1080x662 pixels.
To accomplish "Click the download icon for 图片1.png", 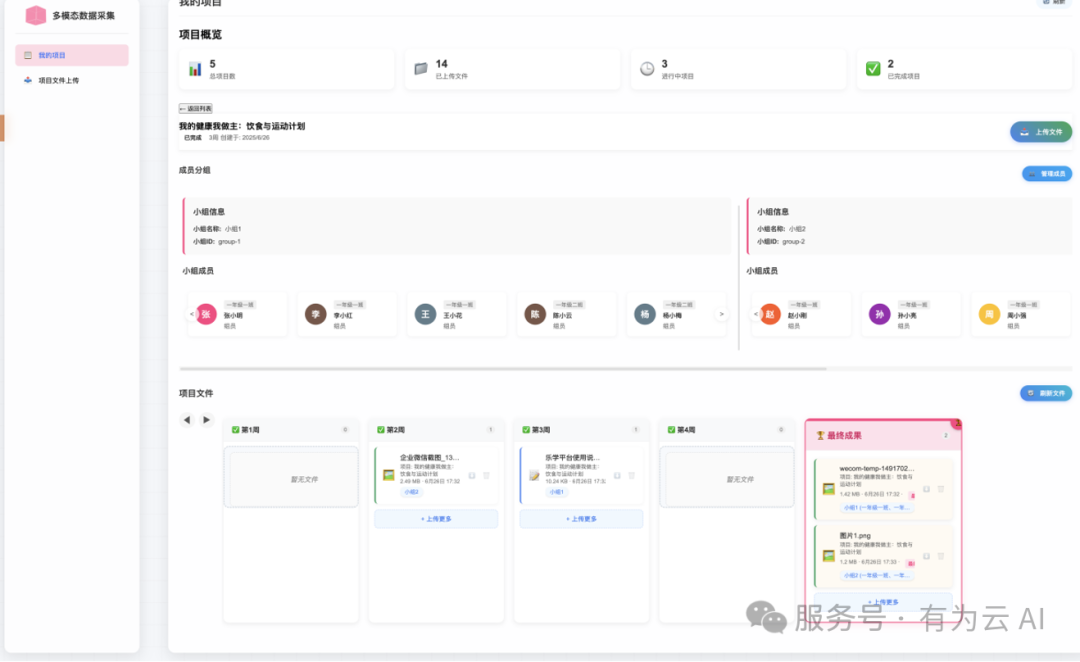I will (926, 554).
